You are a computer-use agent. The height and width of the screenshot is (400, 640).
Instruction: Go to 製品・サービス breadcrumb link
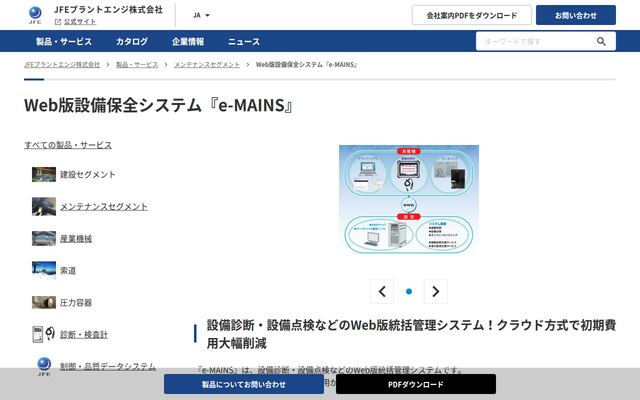[137, 64]
